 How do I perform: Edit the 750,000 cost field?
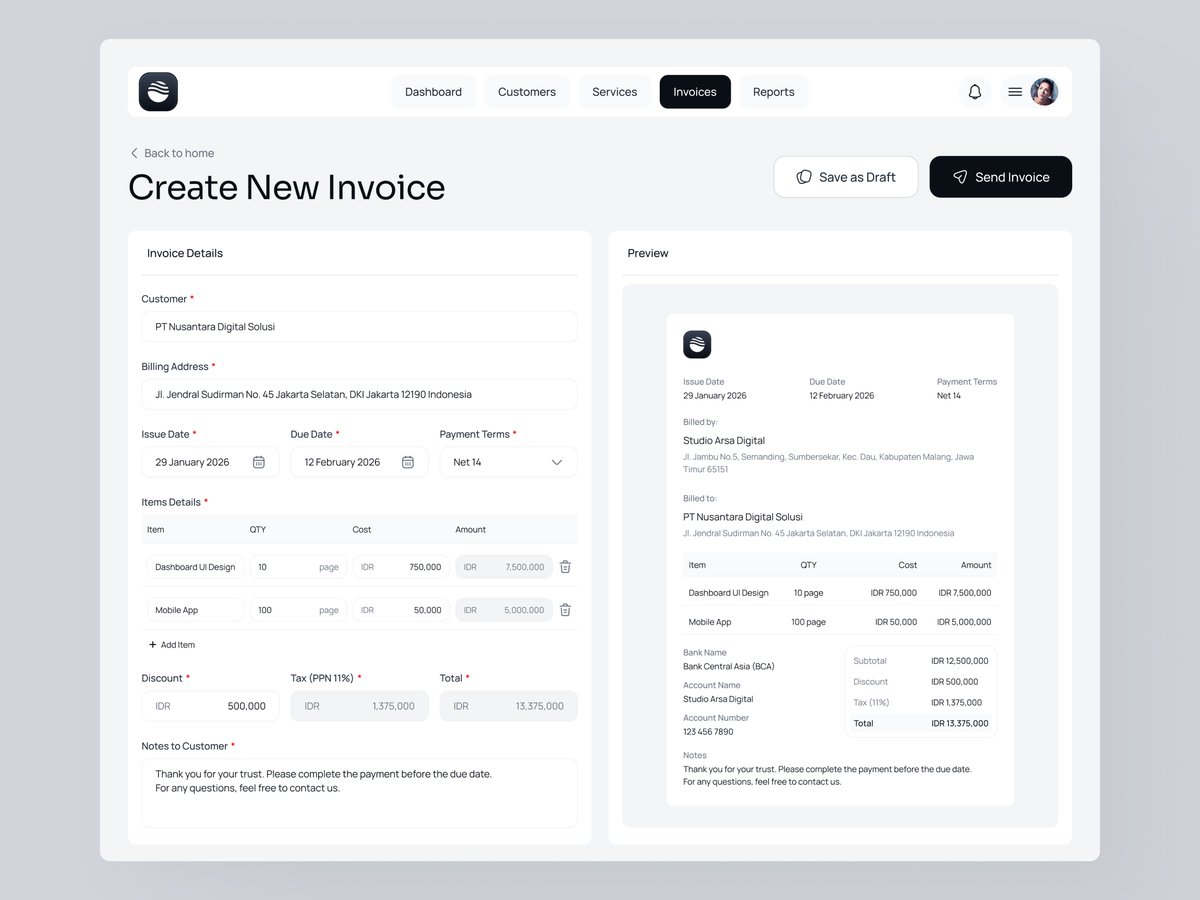[x=402, y=567]
